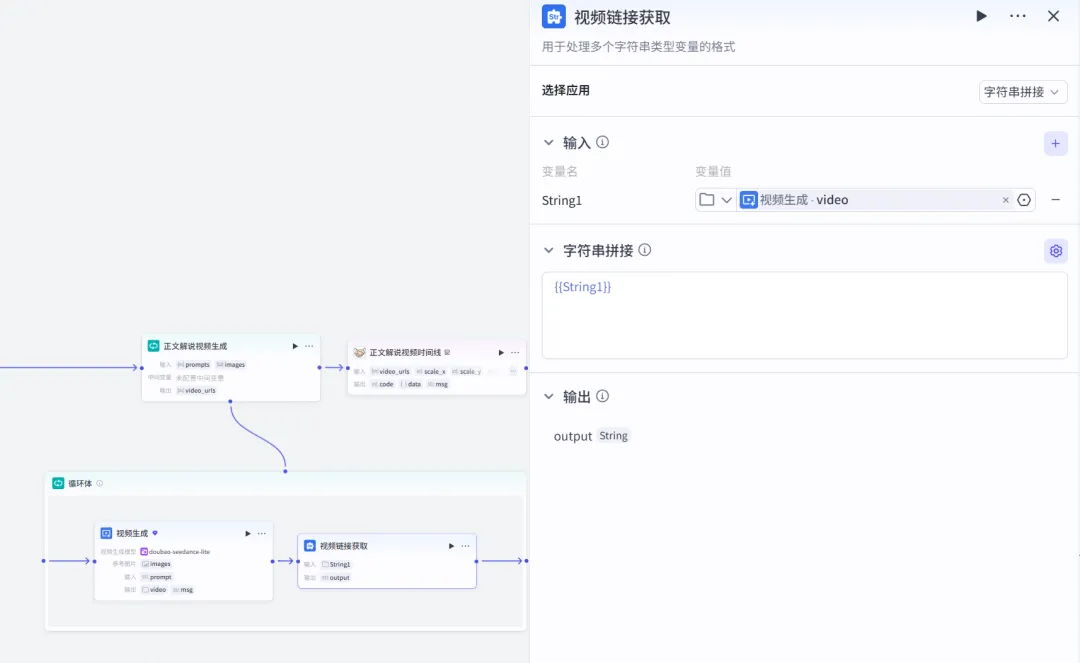1080x663 pixels.
Task: Close the 视频链接获取 settings panel
Action: [x=1053, y=16]
